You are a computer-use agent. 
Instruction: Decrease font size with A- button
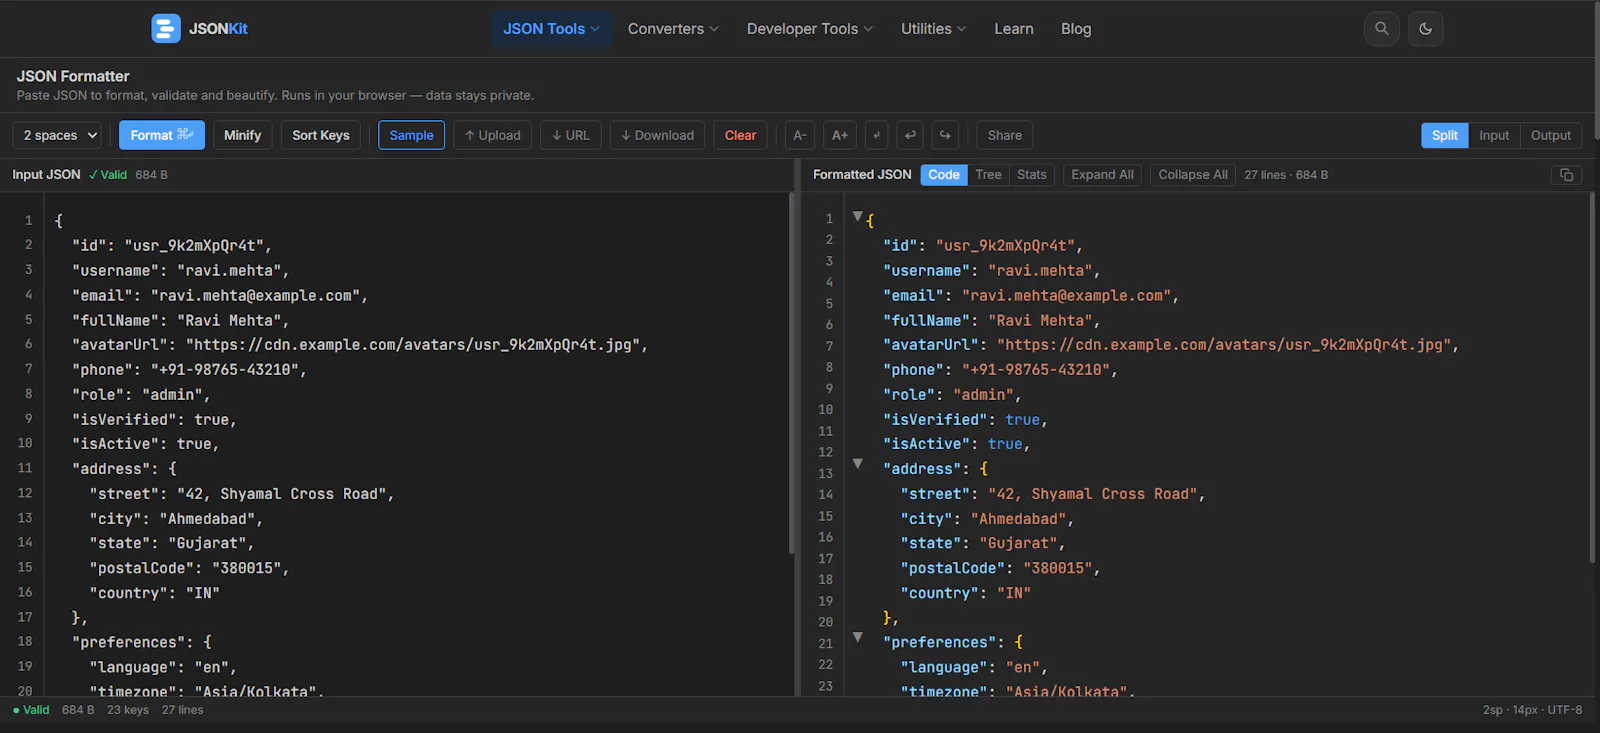(800, 135)
